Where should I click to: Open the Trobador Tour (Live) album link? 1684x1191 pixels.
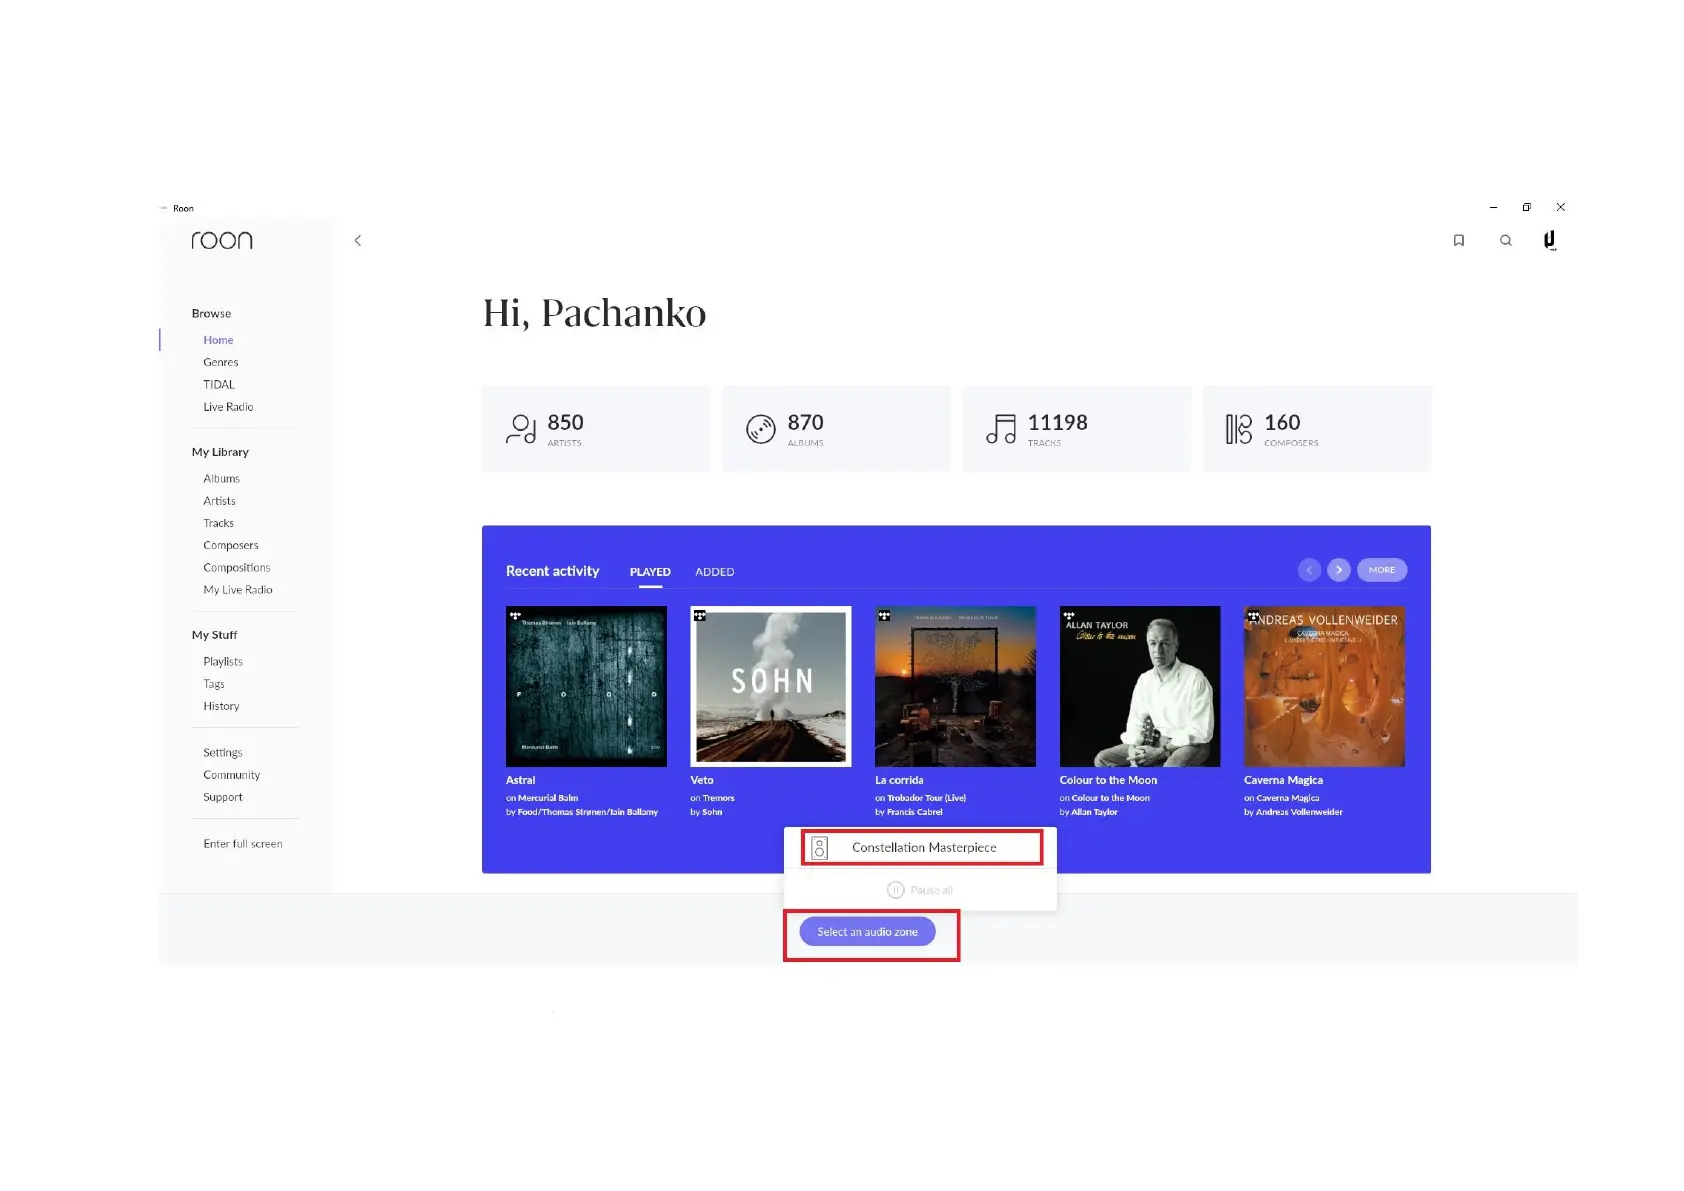point(926,799)
